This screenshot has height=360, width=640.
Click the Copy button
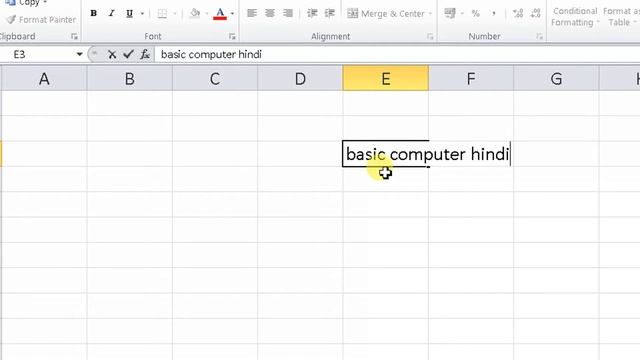(25, 3)
